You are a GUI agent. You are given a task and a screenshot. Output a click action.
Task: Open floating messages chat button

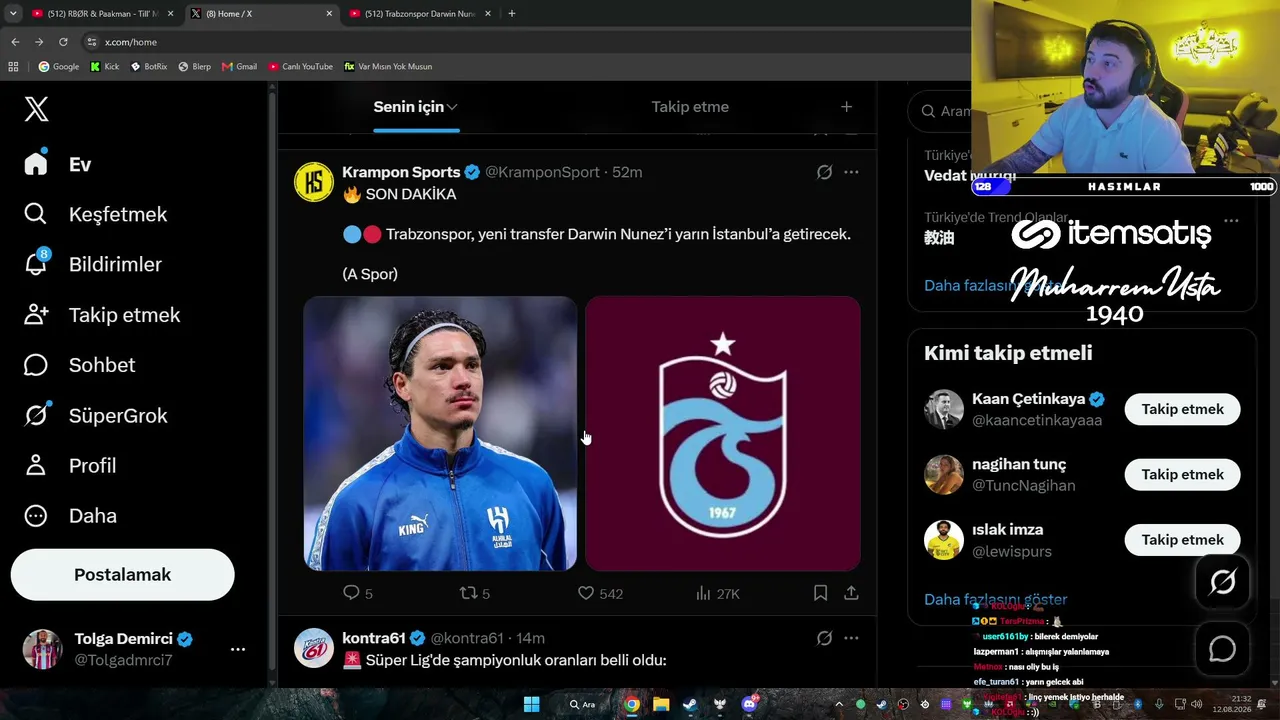1222,649
